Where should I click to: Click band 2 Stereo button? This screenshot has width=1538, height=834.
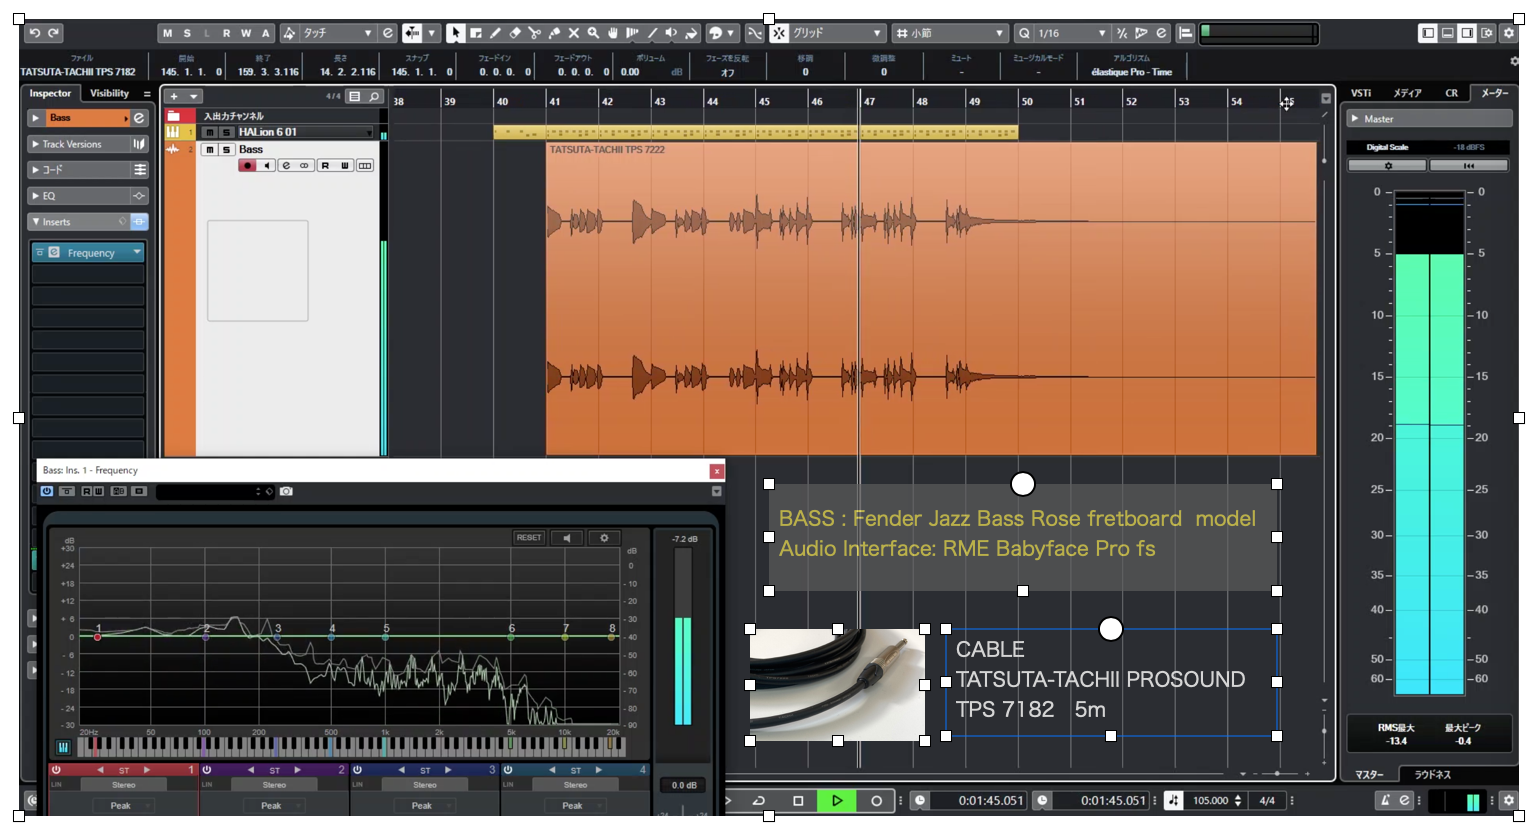tap(274, 785)
